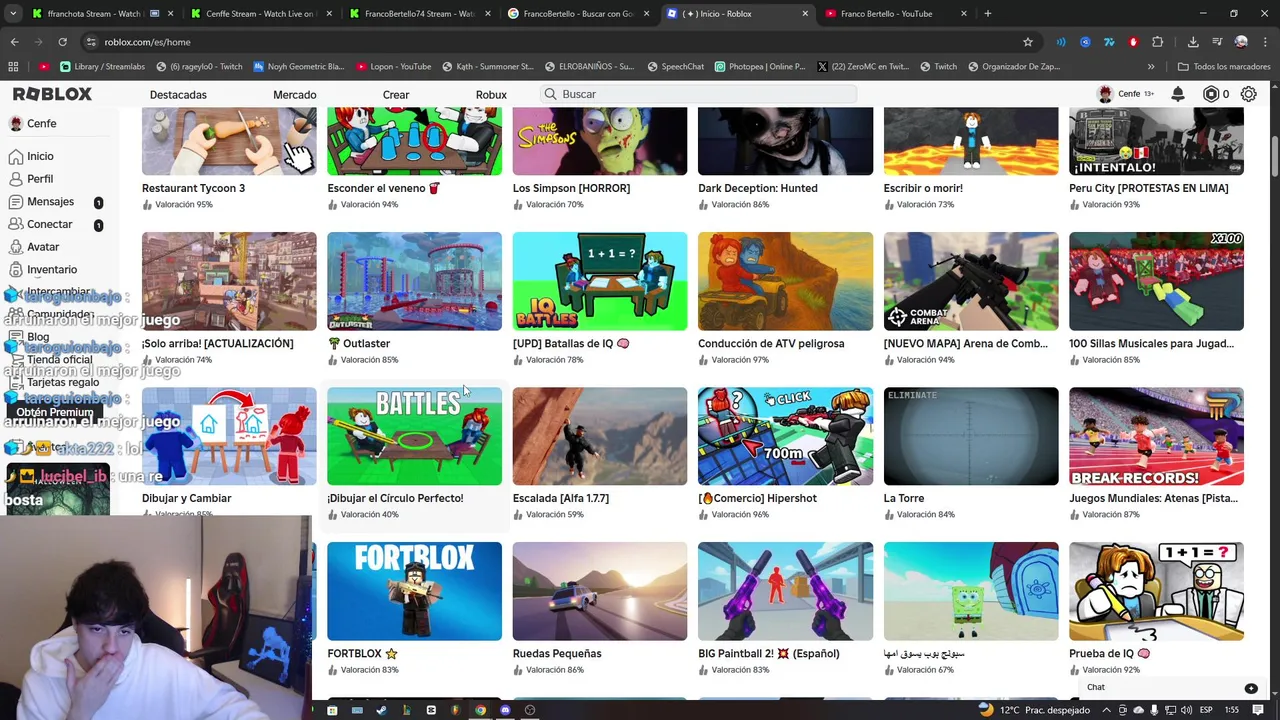1280x720 pixels.
Task: Reload the page with the browser refresh icon
Action: (62, 42)
